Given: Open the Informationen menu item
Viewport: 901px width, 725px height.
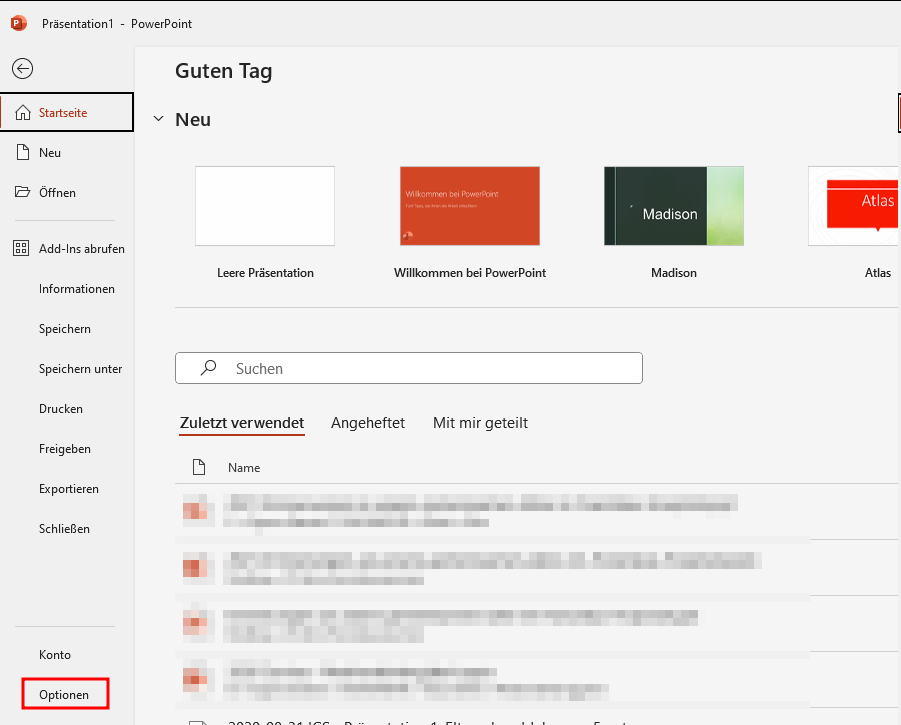Looking at the screenshot, I should 77,289.
